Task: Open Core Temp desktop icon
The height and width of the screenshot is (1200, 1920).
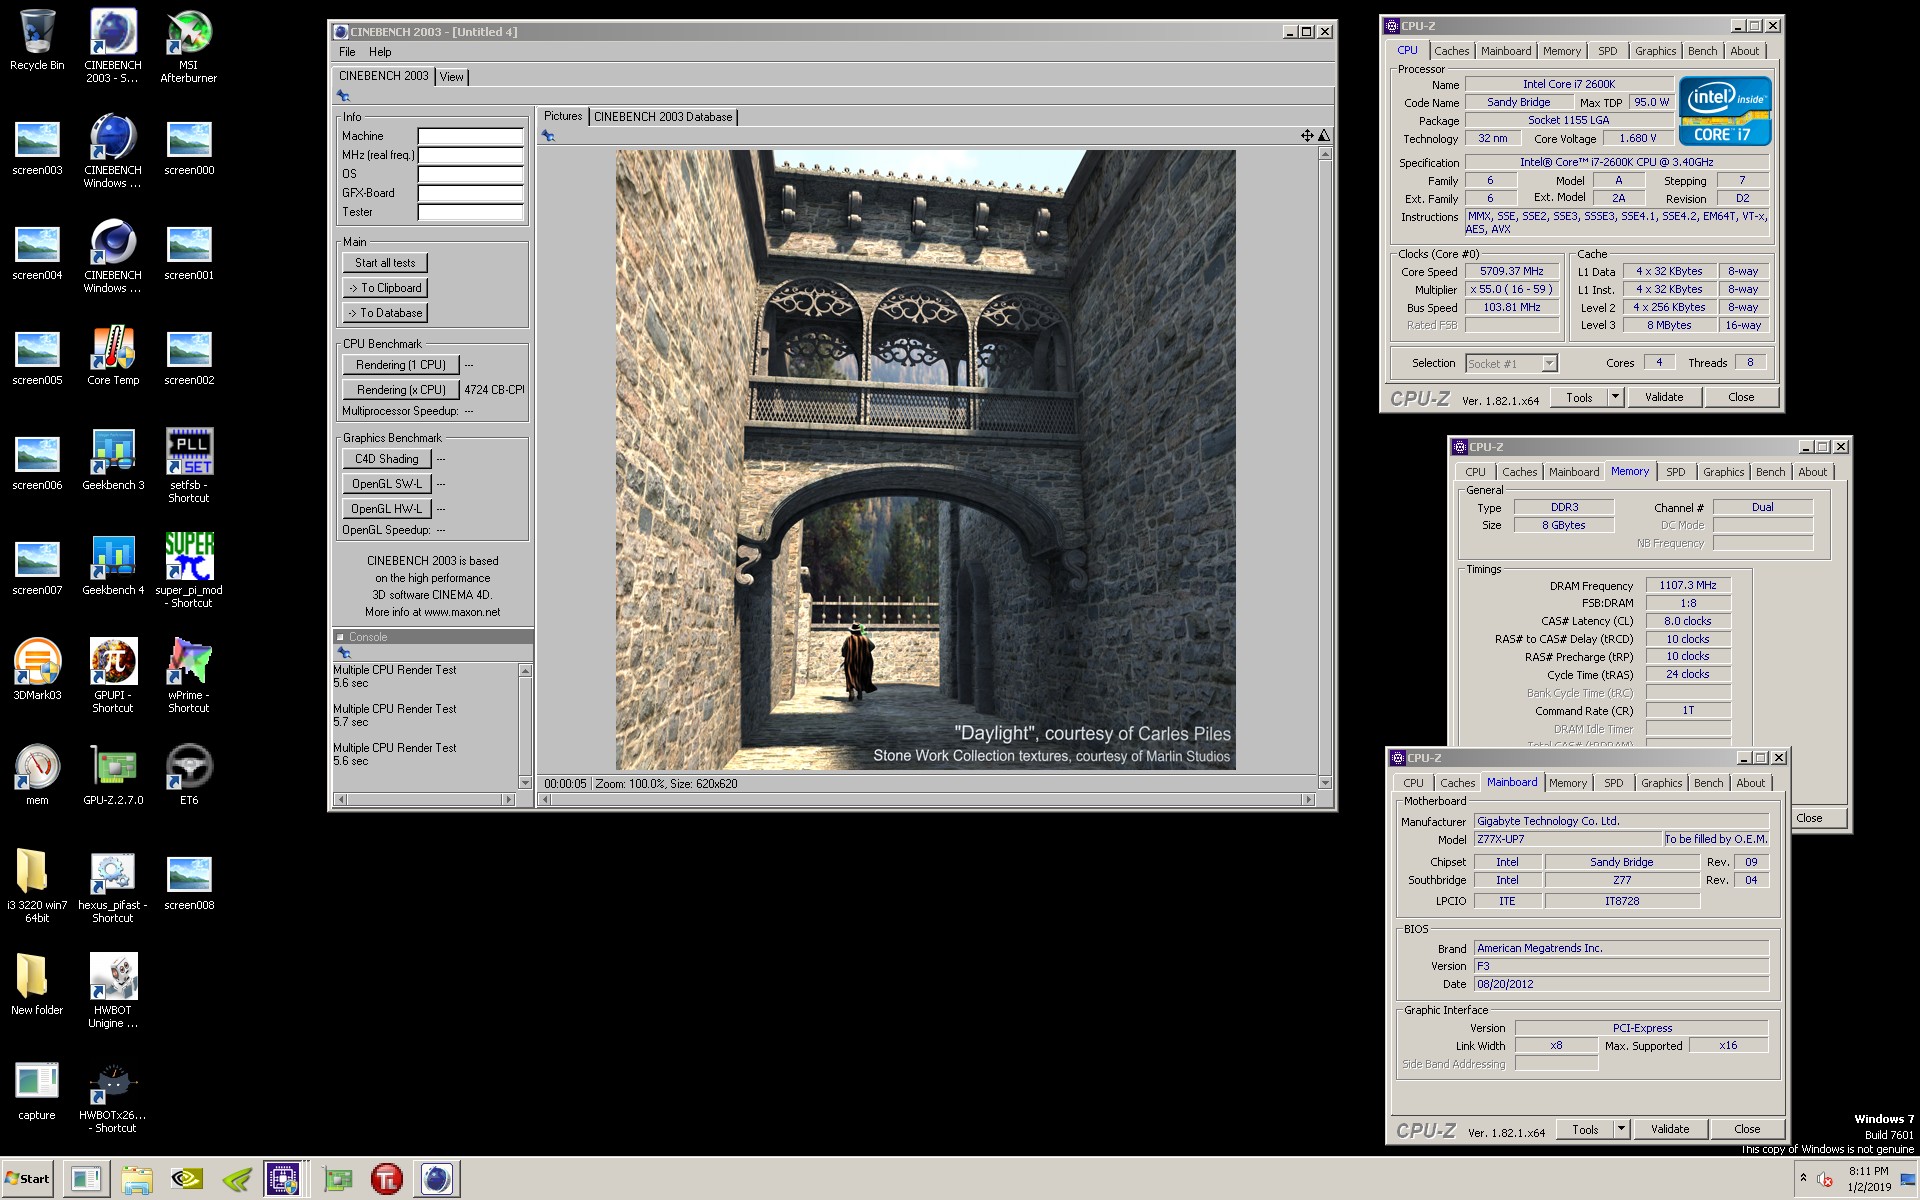Action: point(113,356)
